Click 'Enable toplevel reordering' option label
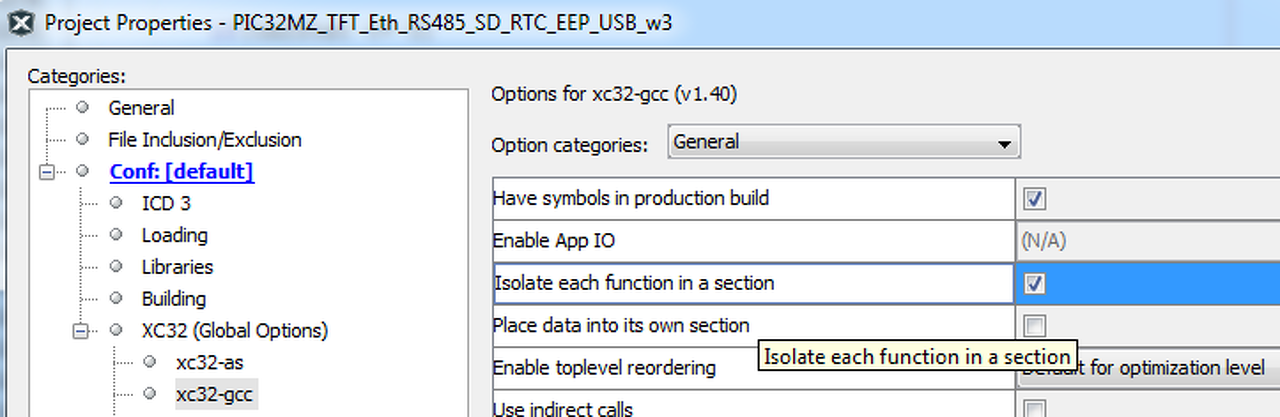This screenshot has width=1280, height=417. [x=604, y=368]
